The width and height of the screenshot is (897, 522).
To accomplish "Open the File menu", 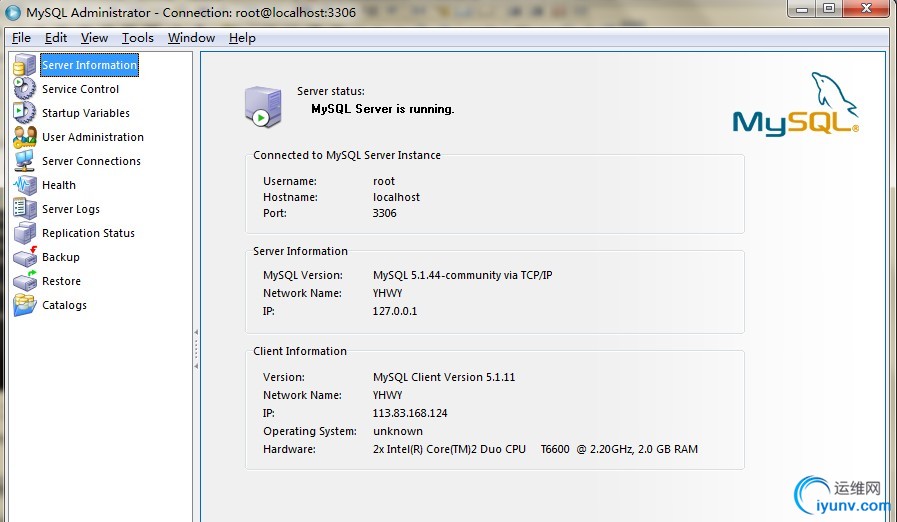I will [21, 38].
